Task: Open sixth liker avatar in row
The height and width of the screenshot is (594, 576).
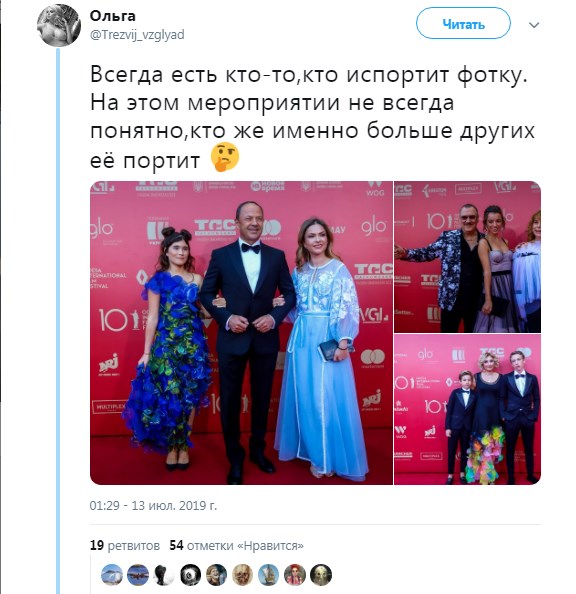Action: click(x=243, y=574)
